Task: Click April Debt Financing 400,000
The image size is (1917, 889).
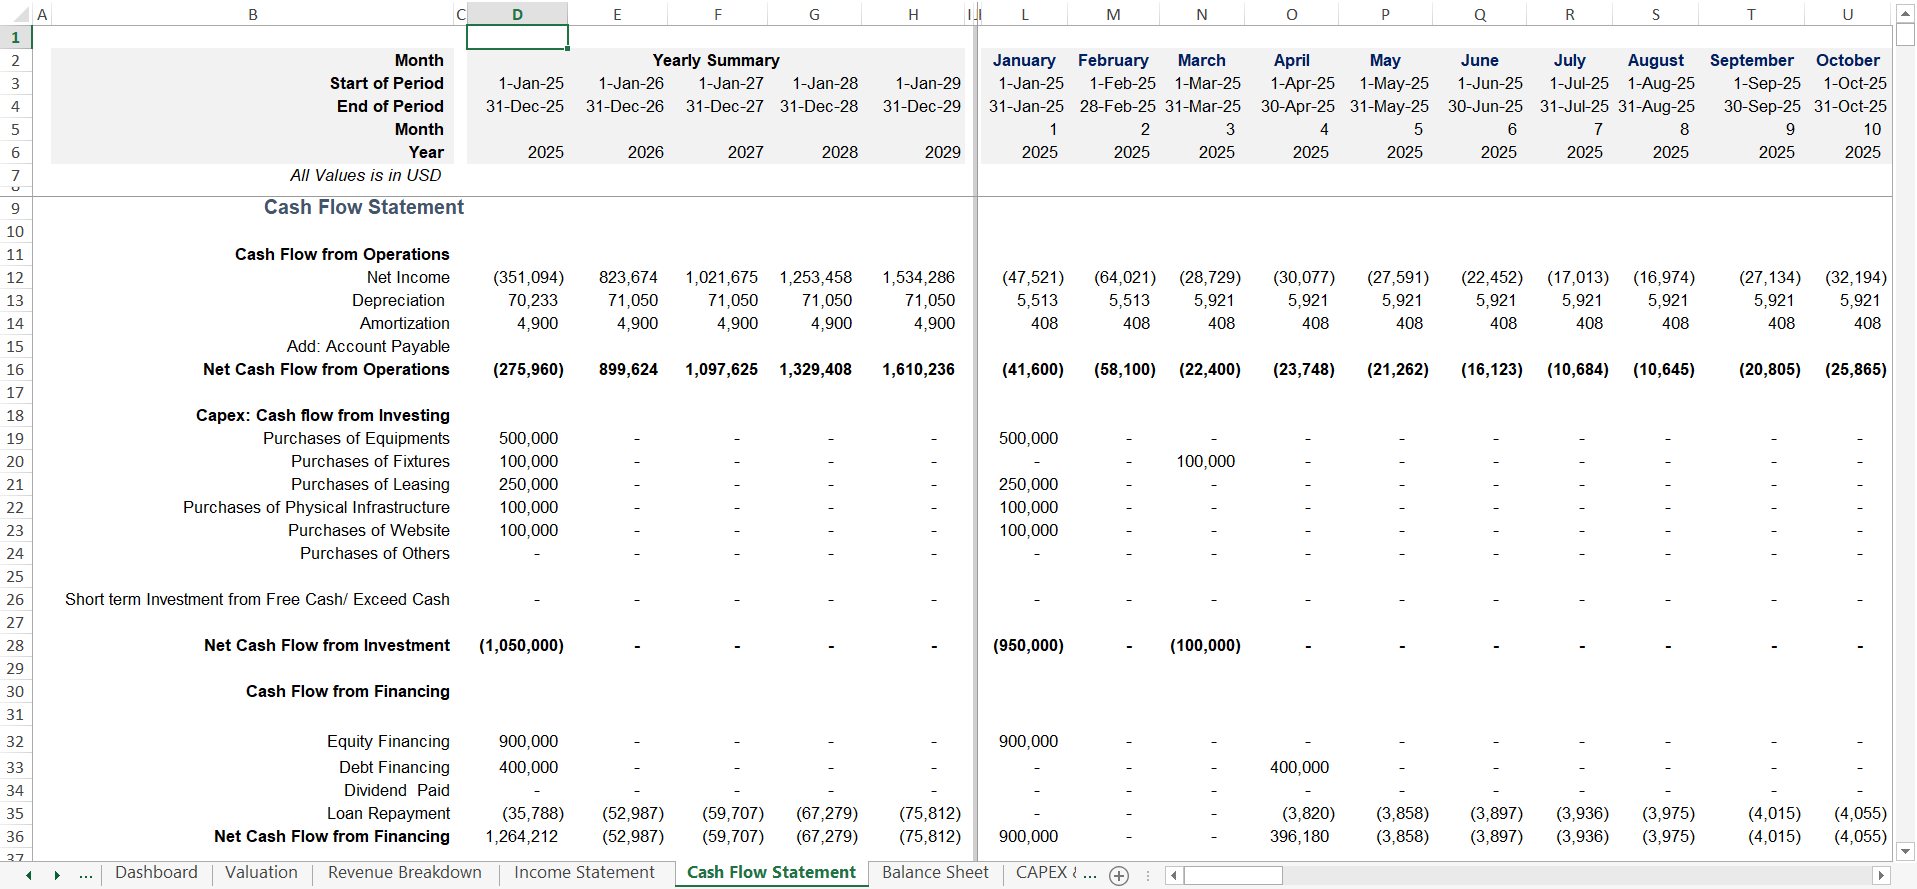Action: (1299, 767)
